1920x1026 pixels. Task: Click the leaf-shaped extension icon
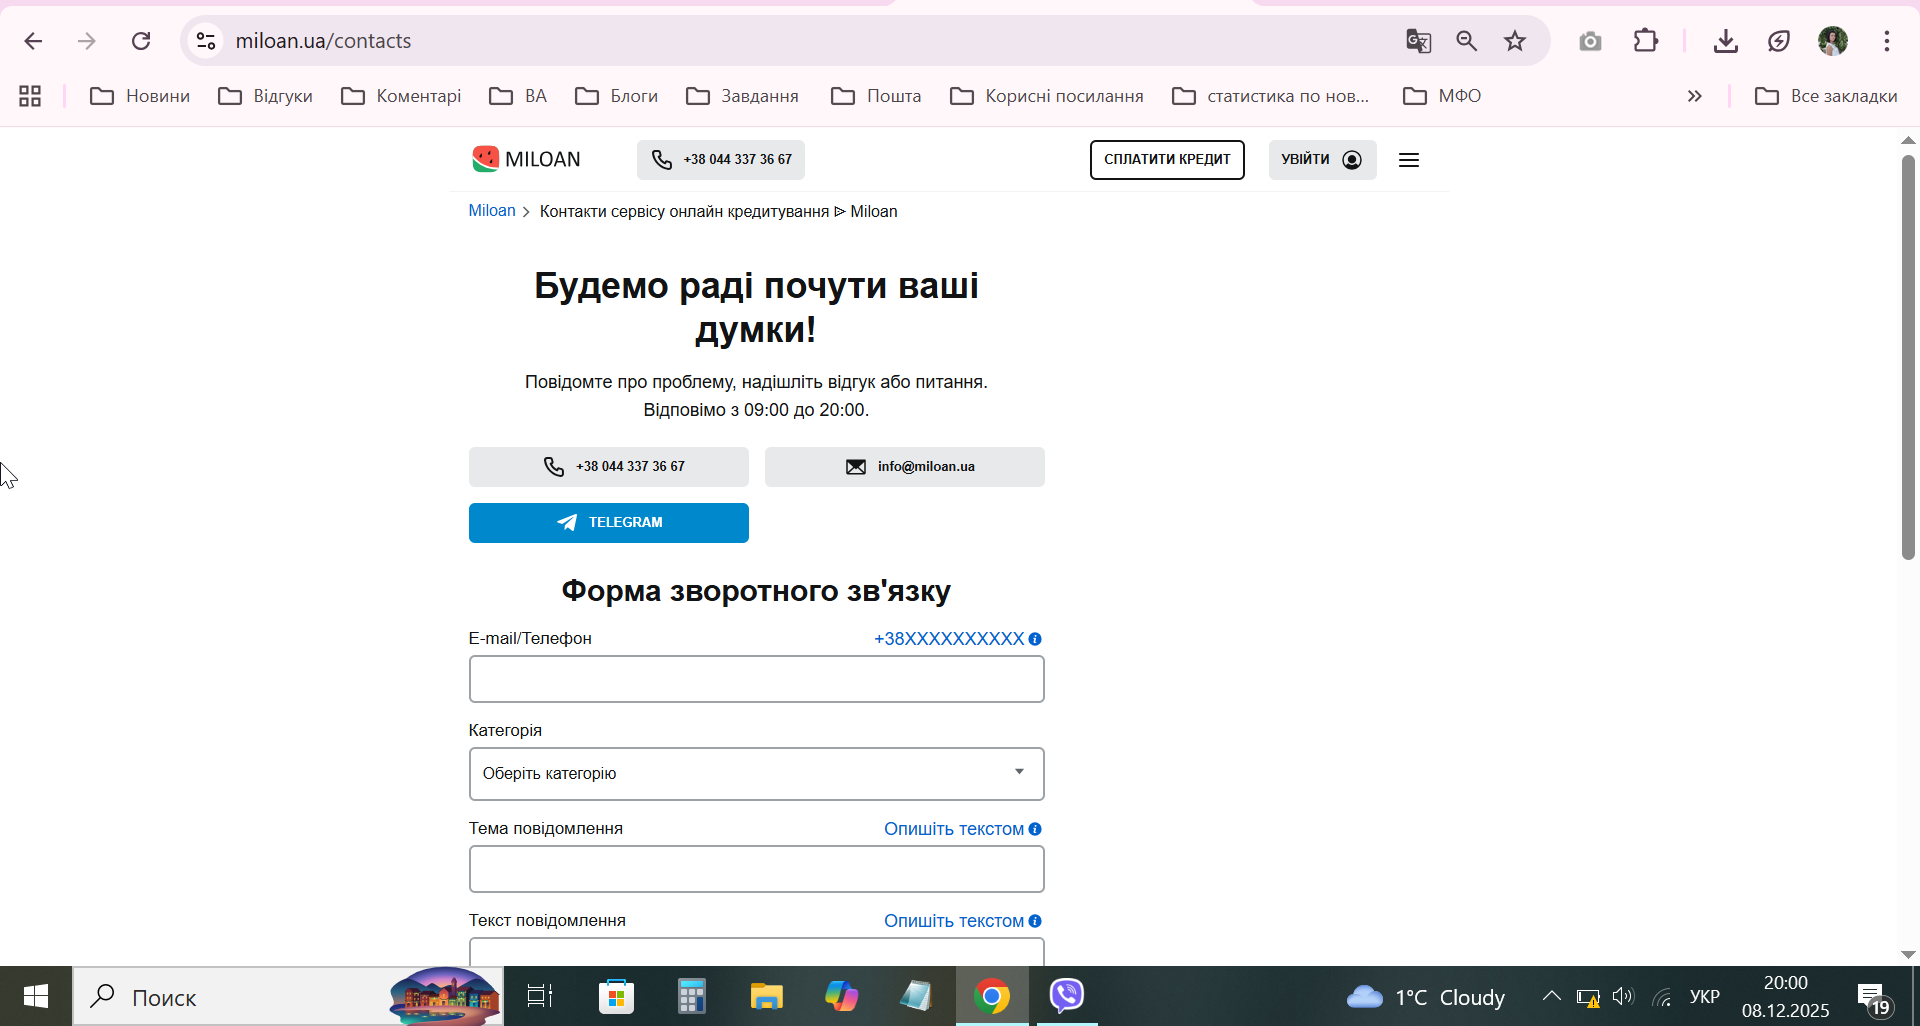pos(1779,41)
